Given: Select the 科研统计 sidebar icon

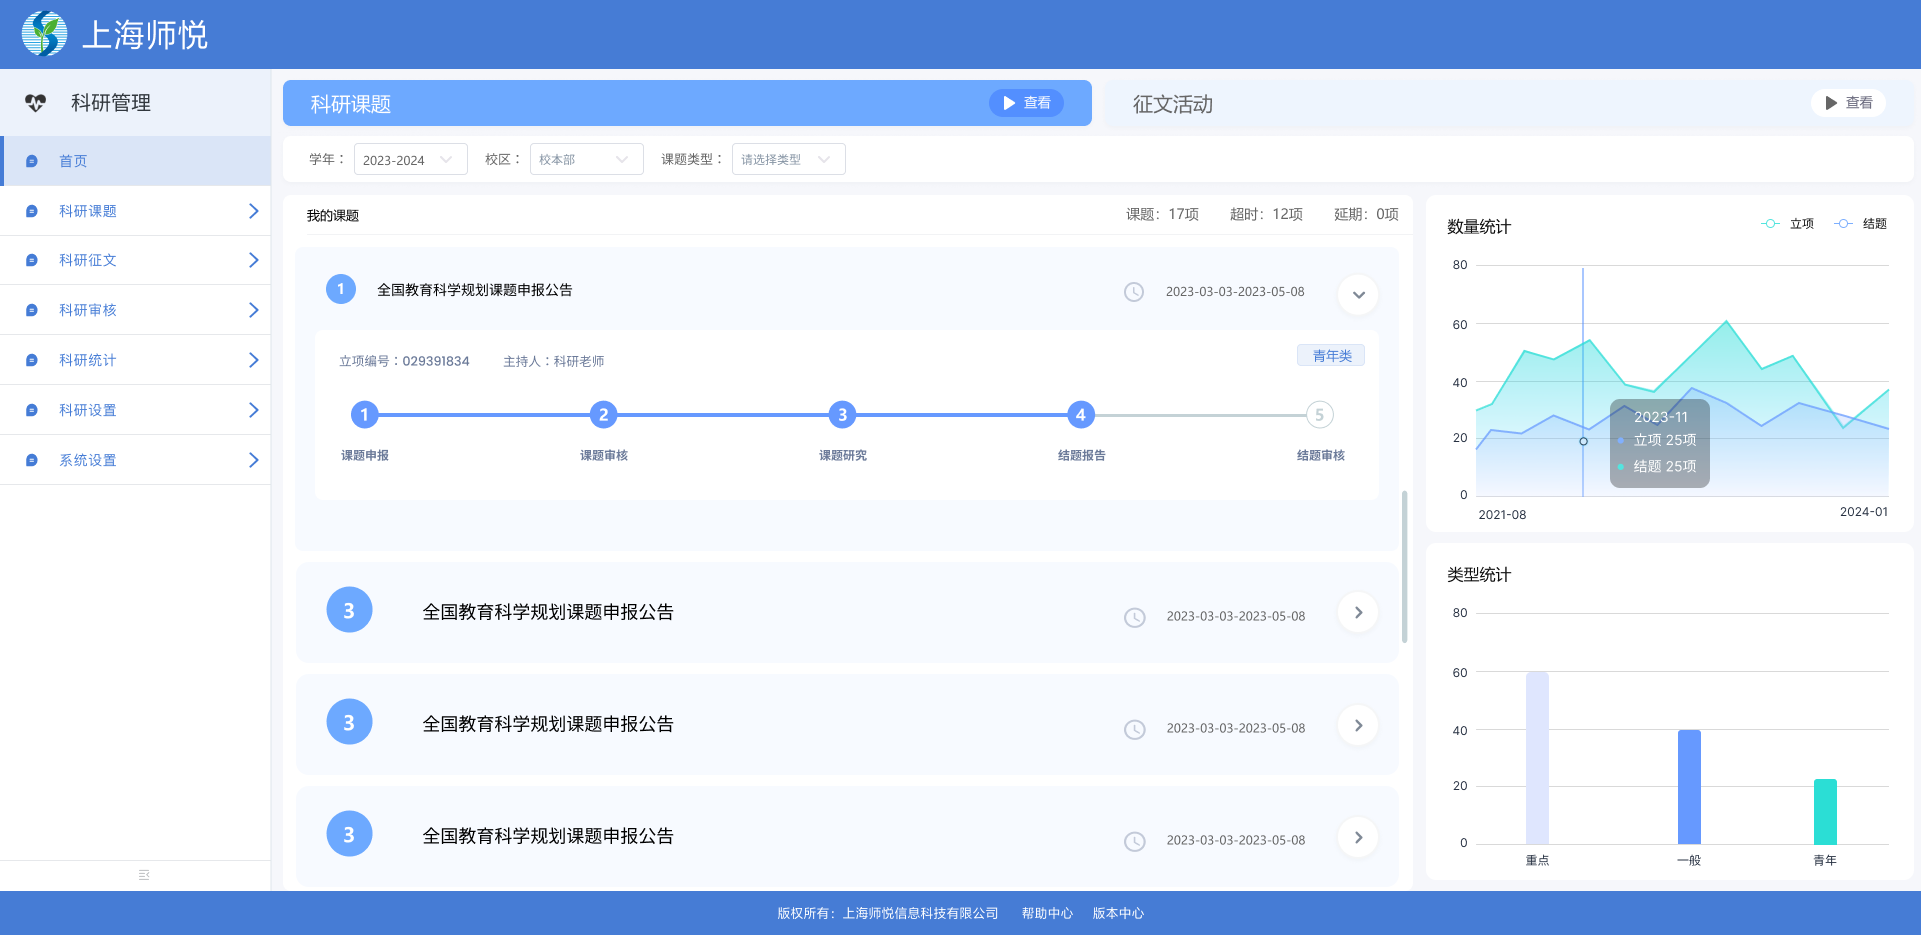Looking at the screenshot, I should click(32, 360).
